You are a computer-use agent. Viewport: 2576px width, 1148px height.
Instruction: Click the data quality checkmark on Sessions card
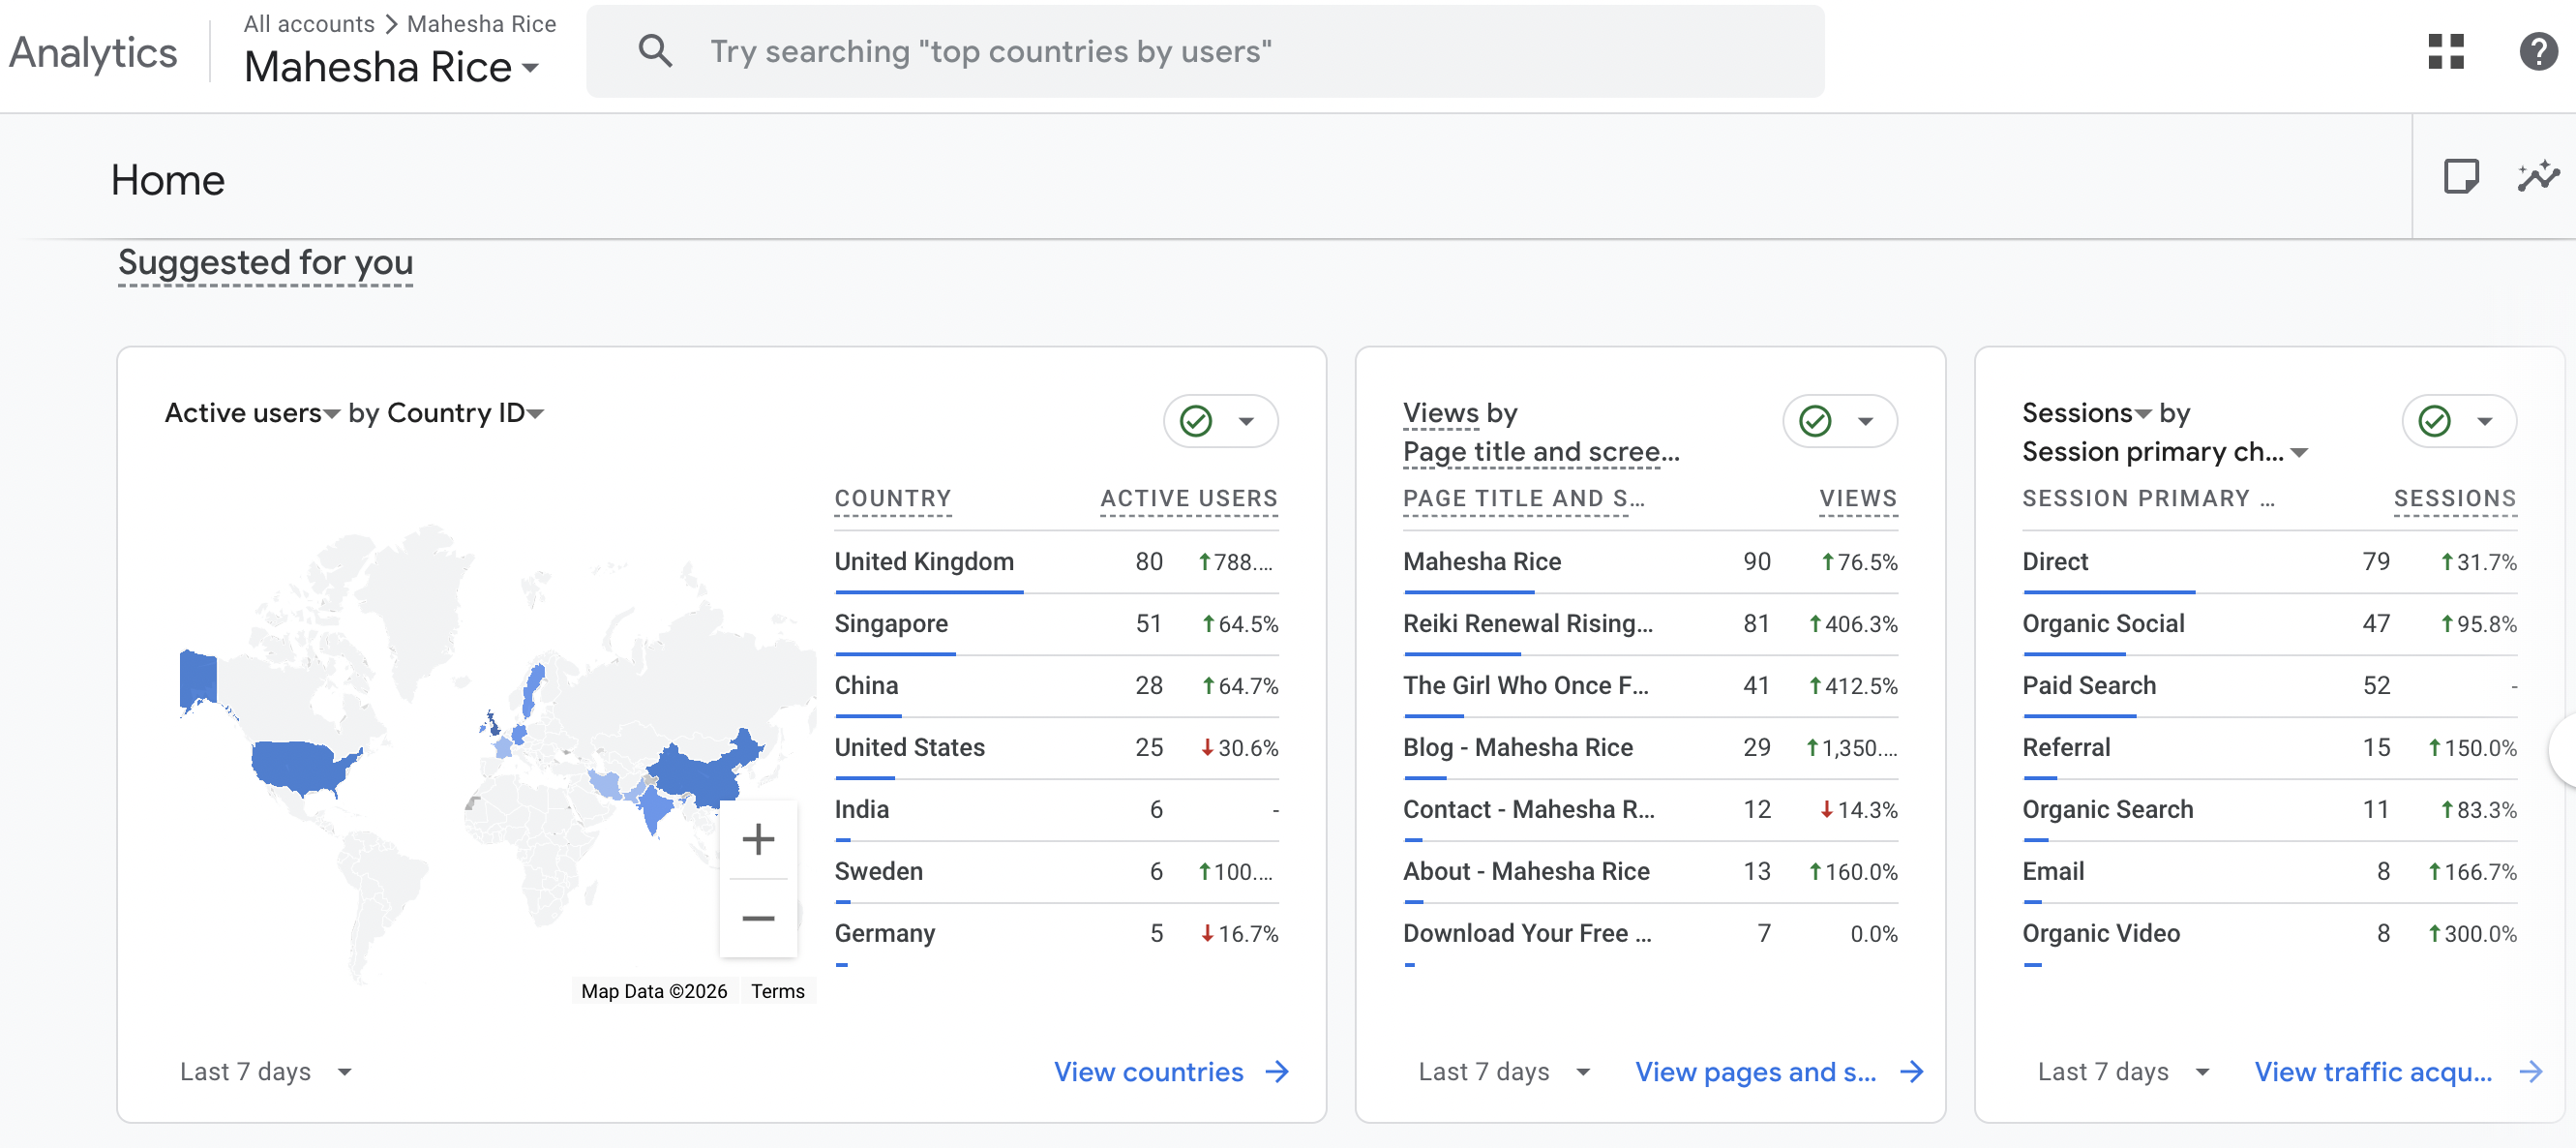pos(2436,421)
